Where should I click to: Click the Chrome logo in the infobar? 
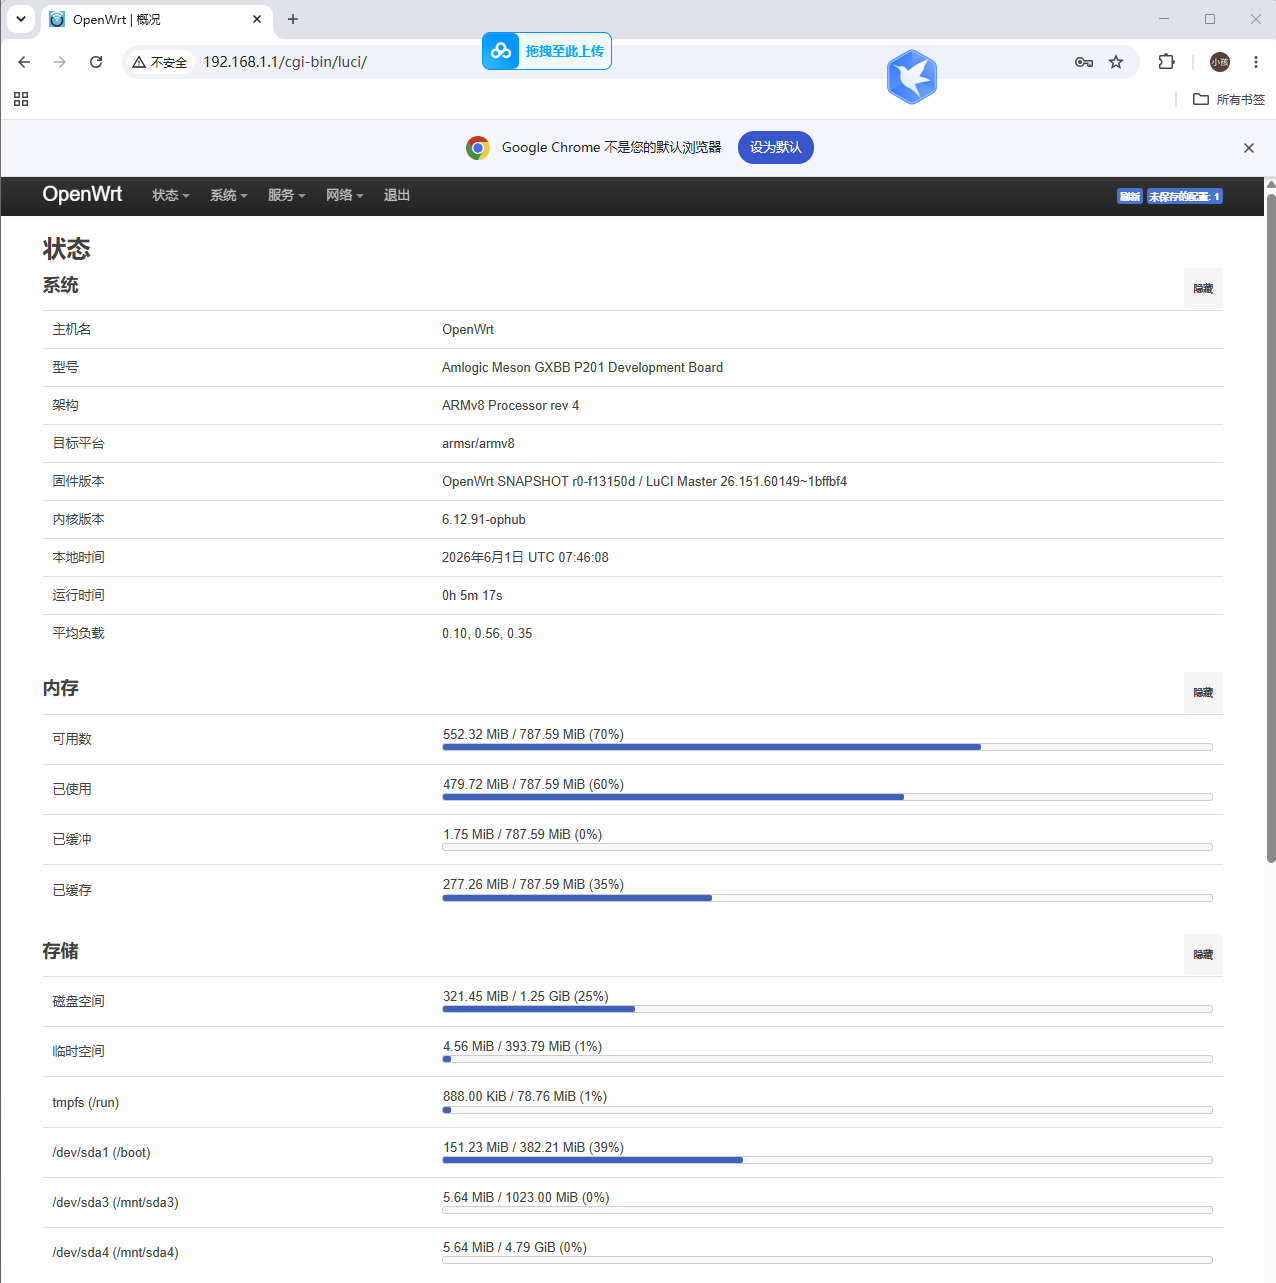point(478,148)
